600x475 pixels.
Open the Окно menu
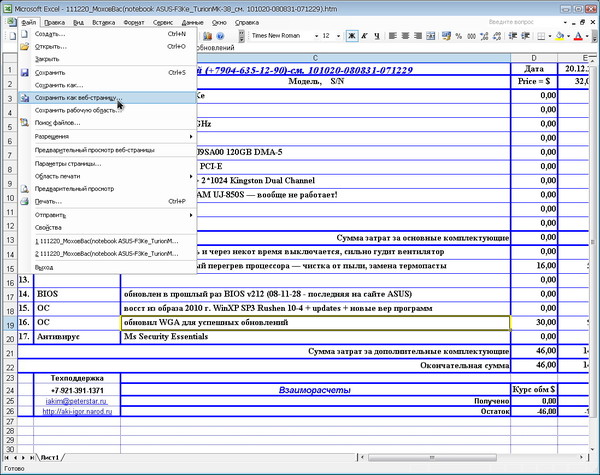[219, 23]
